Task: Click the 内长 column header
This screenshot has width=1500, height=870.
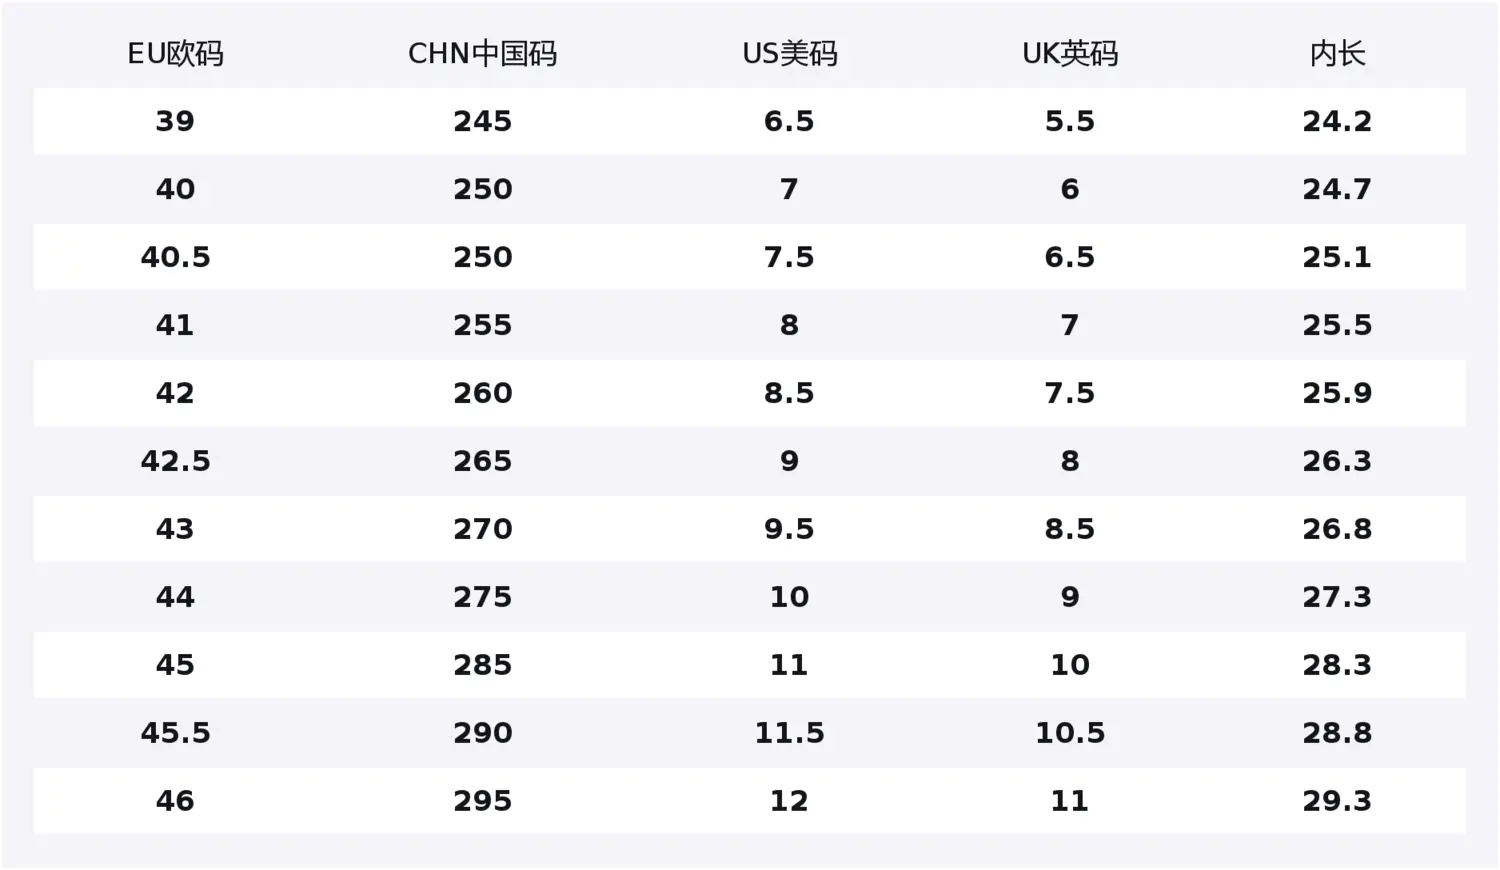Action: (1337, 54)
